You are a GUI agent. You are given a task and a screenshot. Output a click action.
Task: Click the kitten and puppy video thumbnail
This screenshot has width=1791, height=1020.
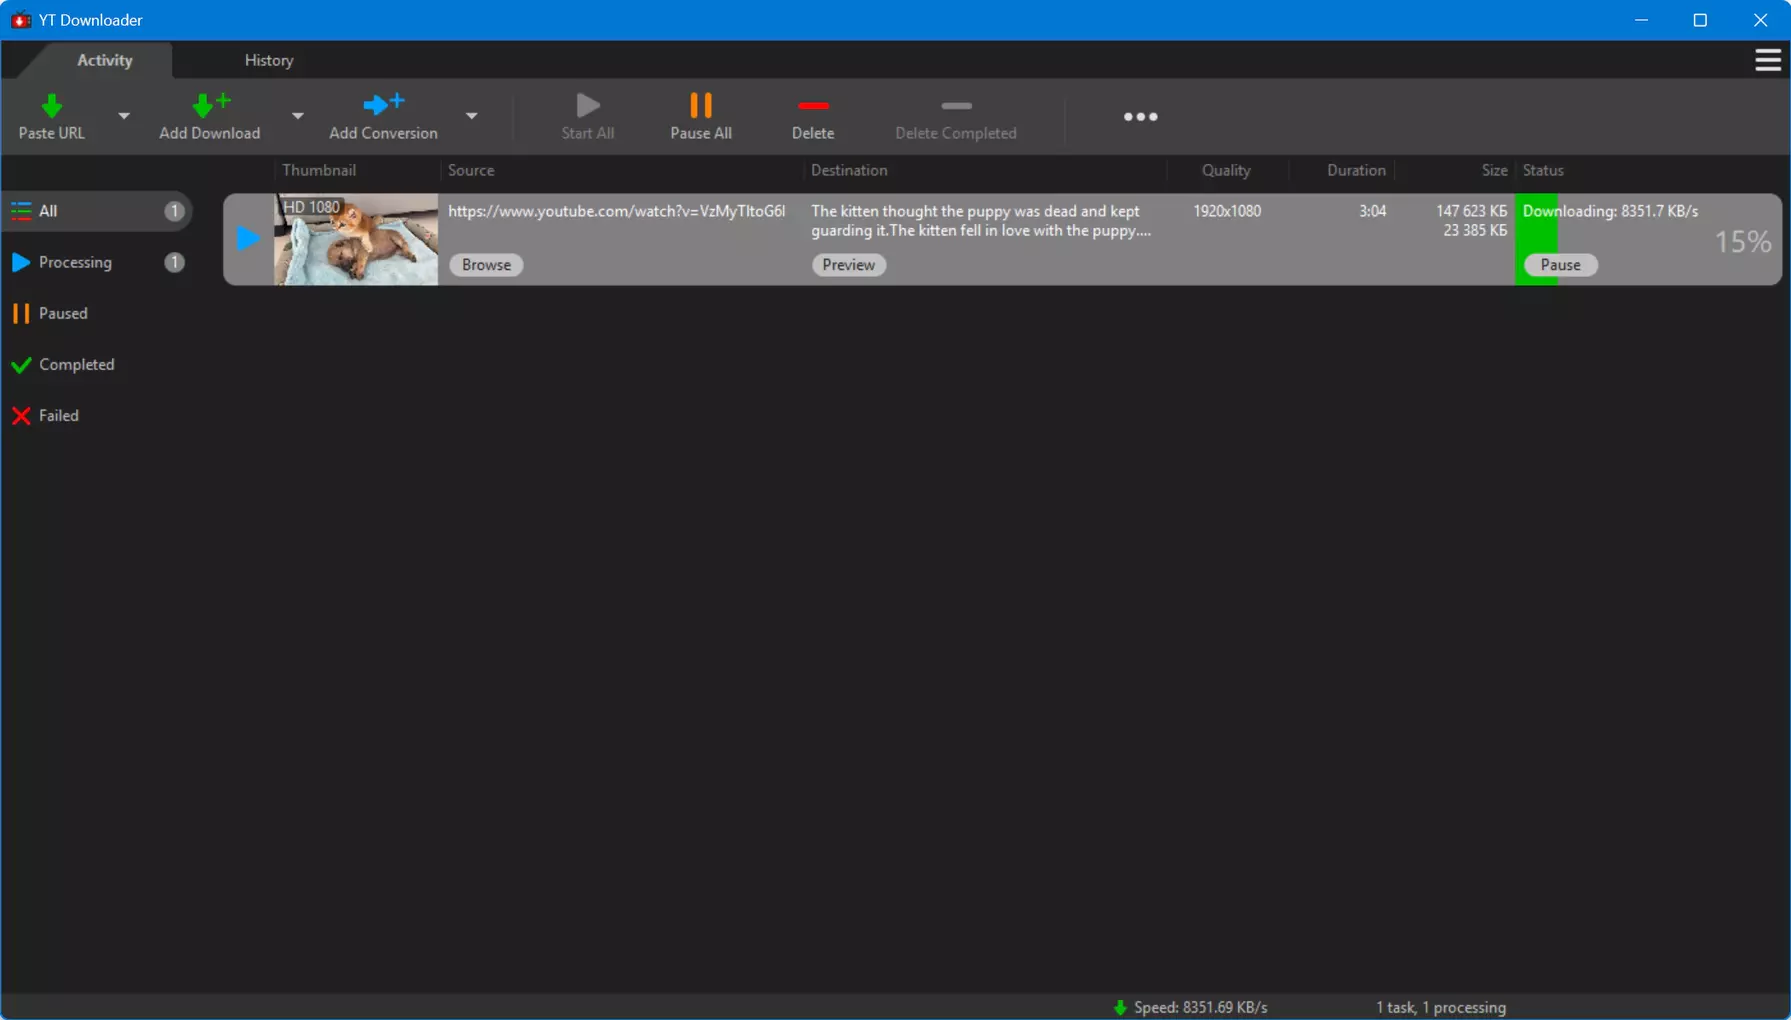tap(356, 239)
